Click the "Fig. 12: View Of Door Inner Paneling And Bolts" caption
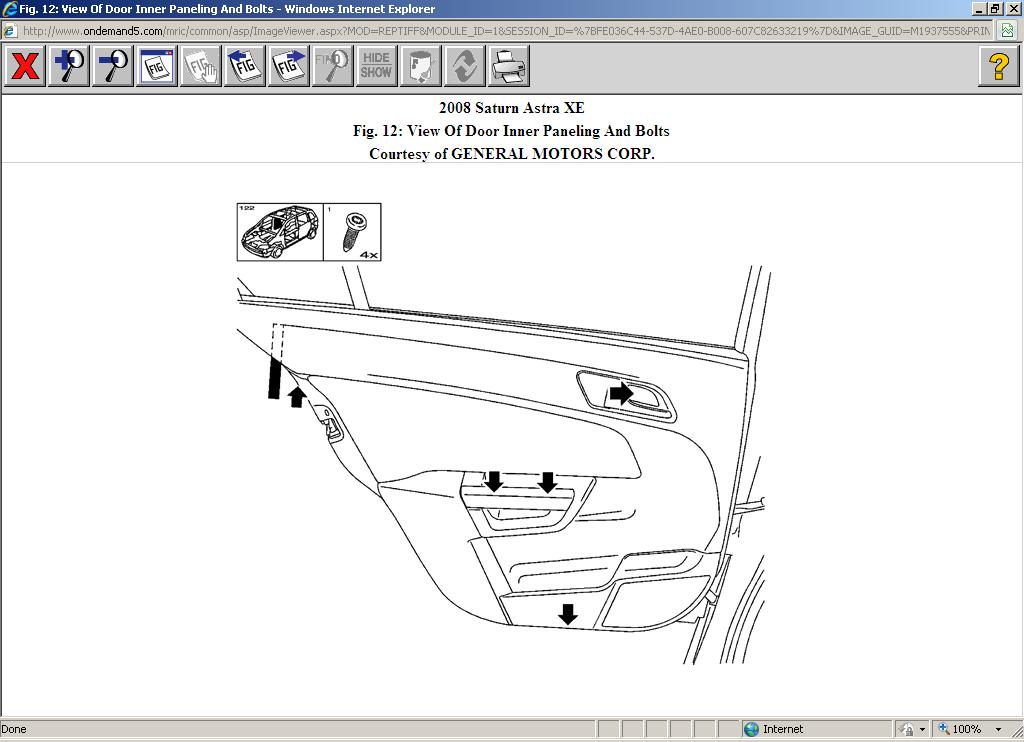Viewport: 1024px width, 742px height. pos(511,131)
